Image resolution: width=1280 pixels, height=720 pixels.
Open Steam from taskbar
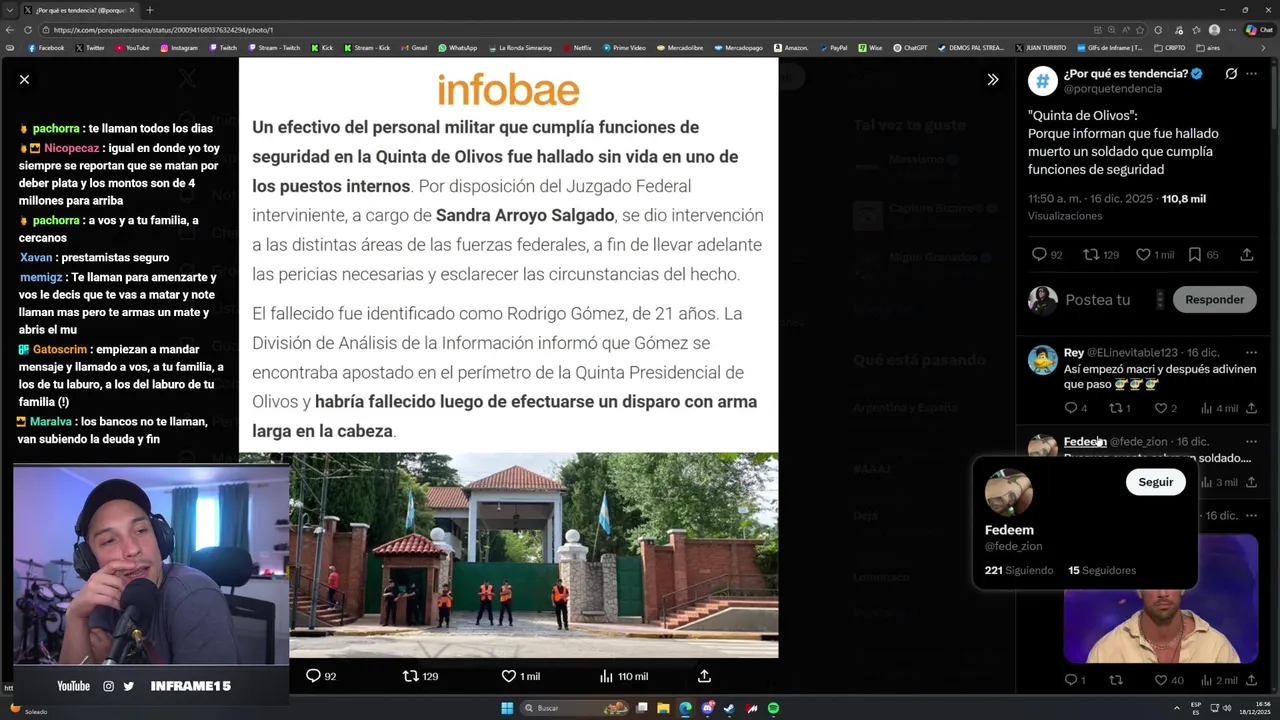click(x=729, y=708)
